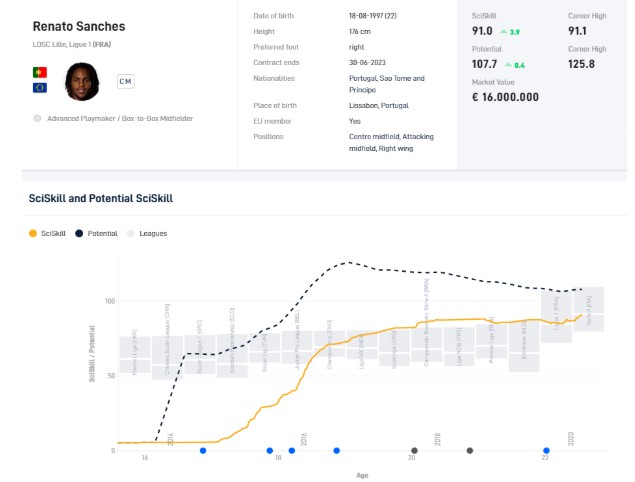The image size is (635, 482).
Task: Click Advanced Playmaker / Box-to-Box Midfielder text
Action: pos(120,118)
